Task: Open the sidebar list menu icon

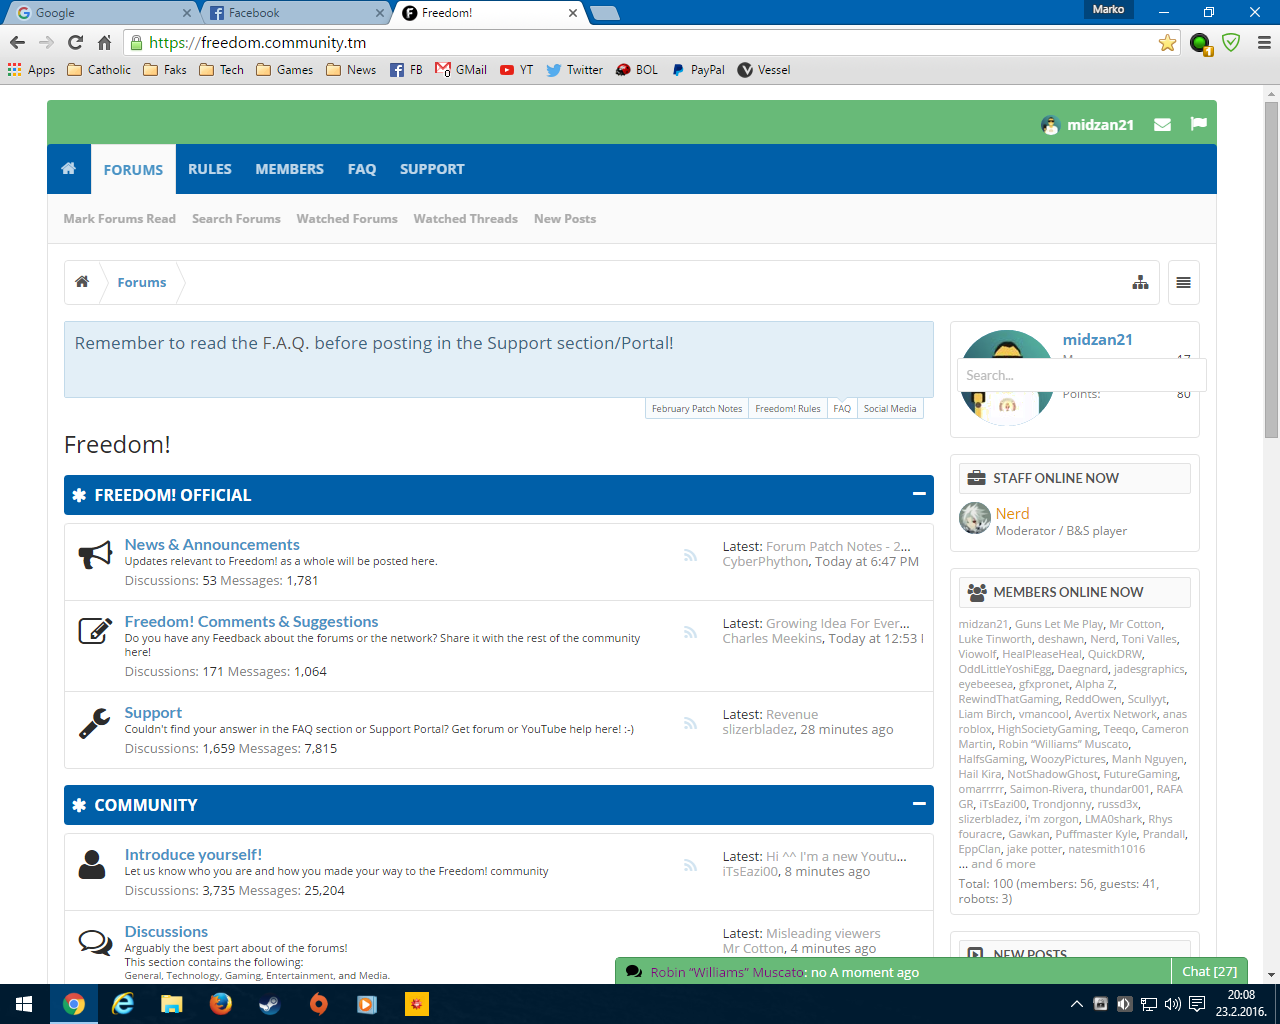Action: 1183,283
